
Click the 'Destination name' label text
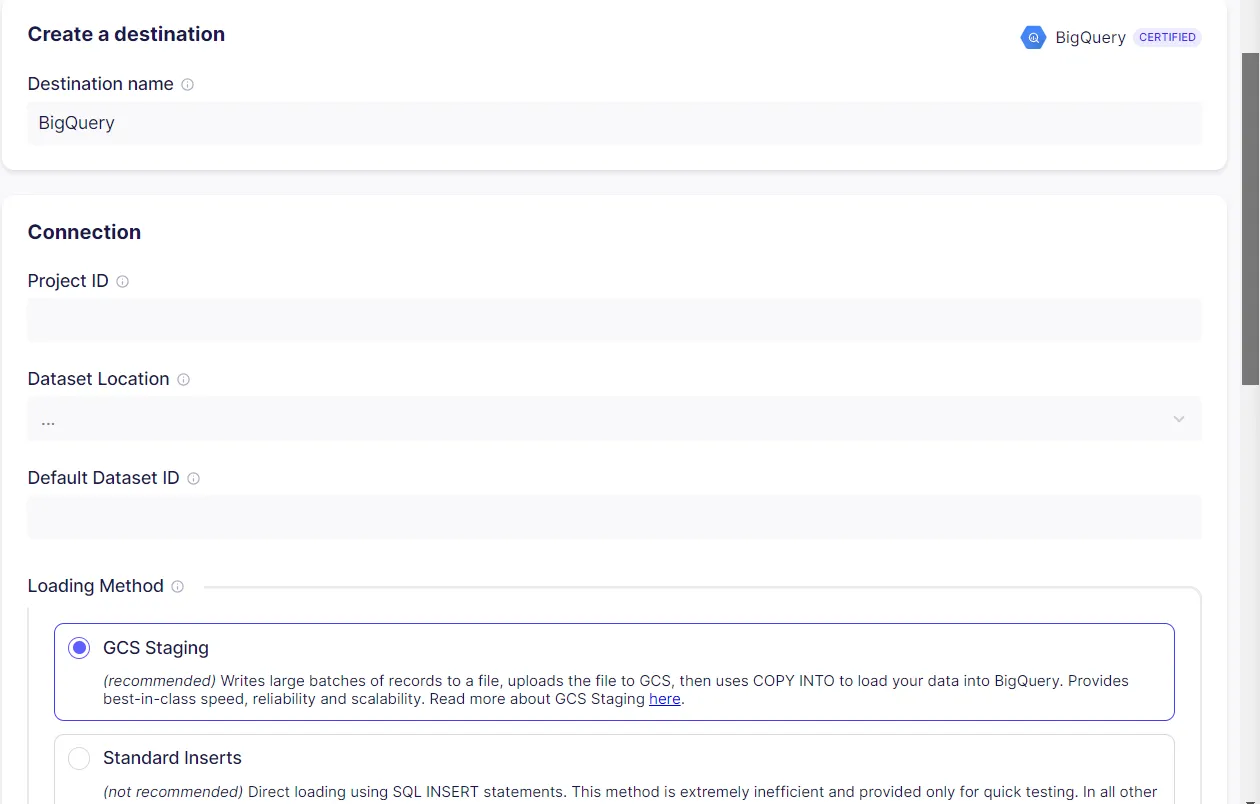100,84
